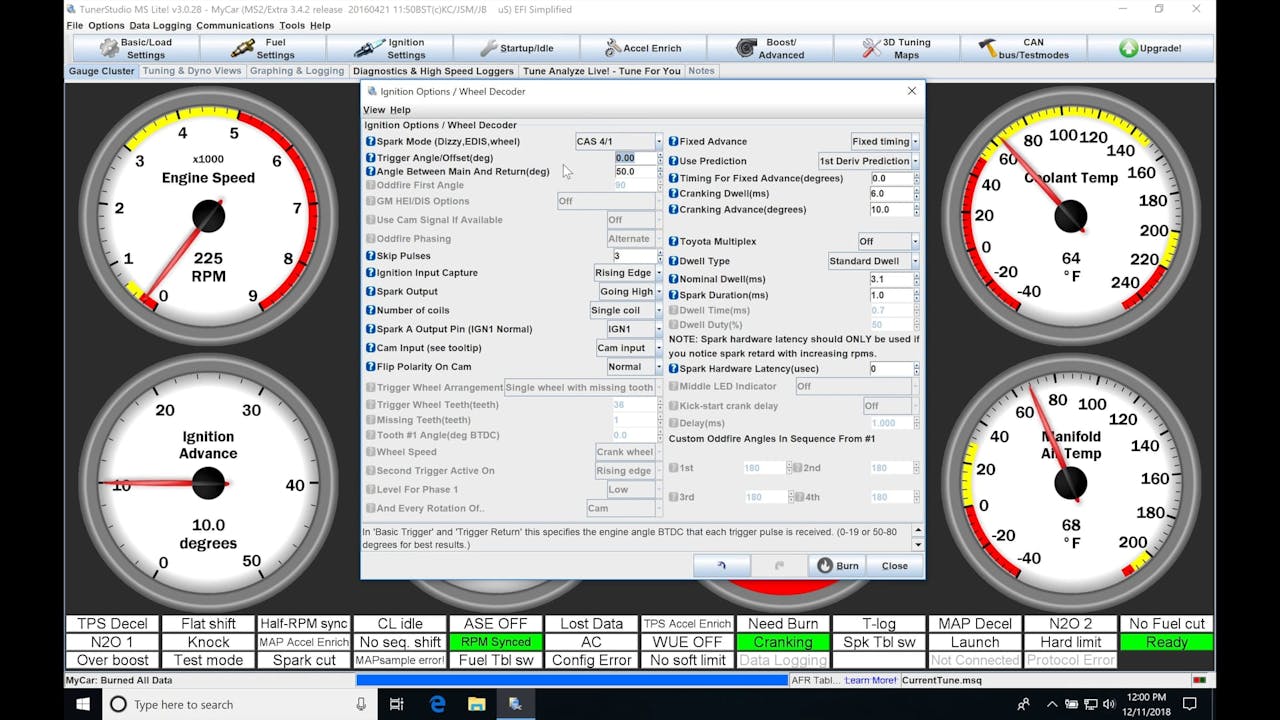Image resolution: width=1280 pixels, height=720 pixels.
Task: Click help icon next to Fixed Advance
Action: pyautogui.click(x=673, y=142)
